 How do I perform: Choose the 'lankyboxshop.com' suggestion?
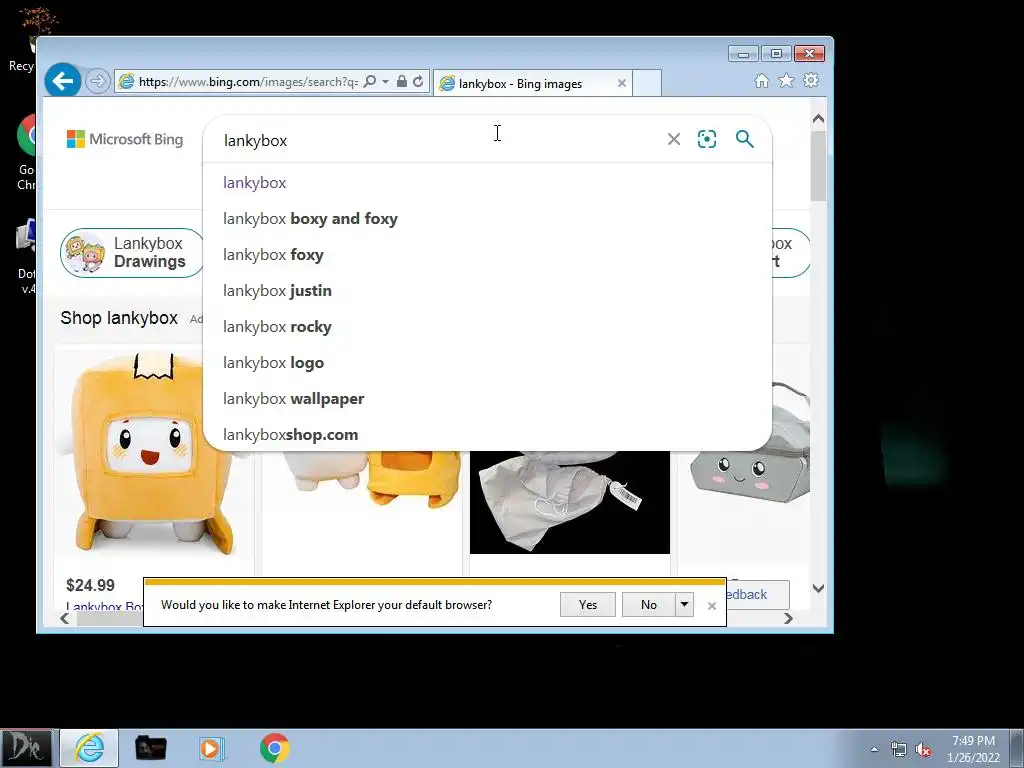pyautogui.click(x=487, y=434)
